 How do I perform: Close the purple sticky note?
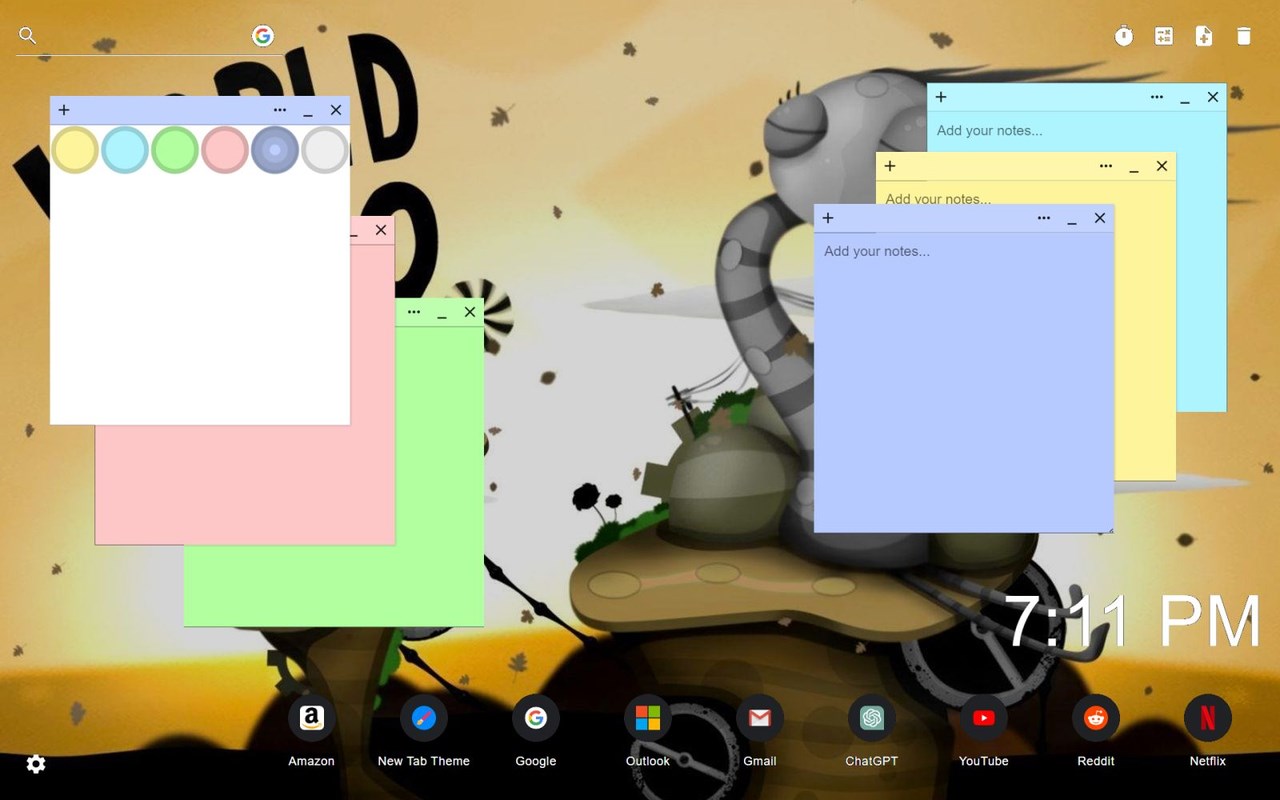pyautogui.click(x=1100, y=218)
